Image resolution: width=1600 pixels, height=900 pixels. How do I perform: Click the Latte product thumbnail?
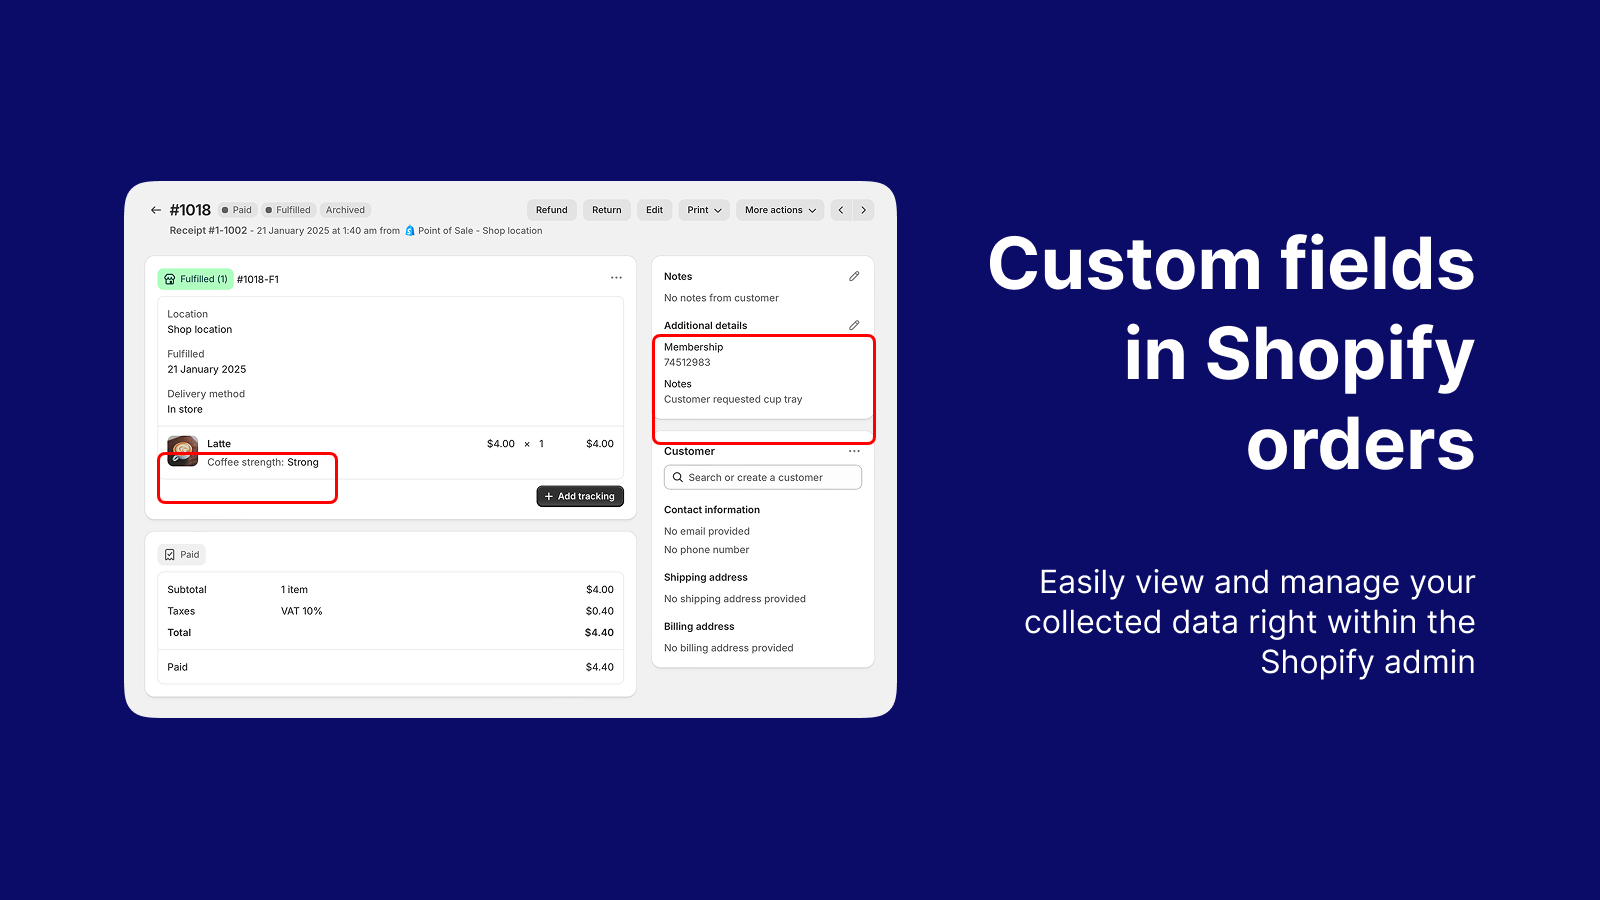pyautogui.click(x=184, y=452)
